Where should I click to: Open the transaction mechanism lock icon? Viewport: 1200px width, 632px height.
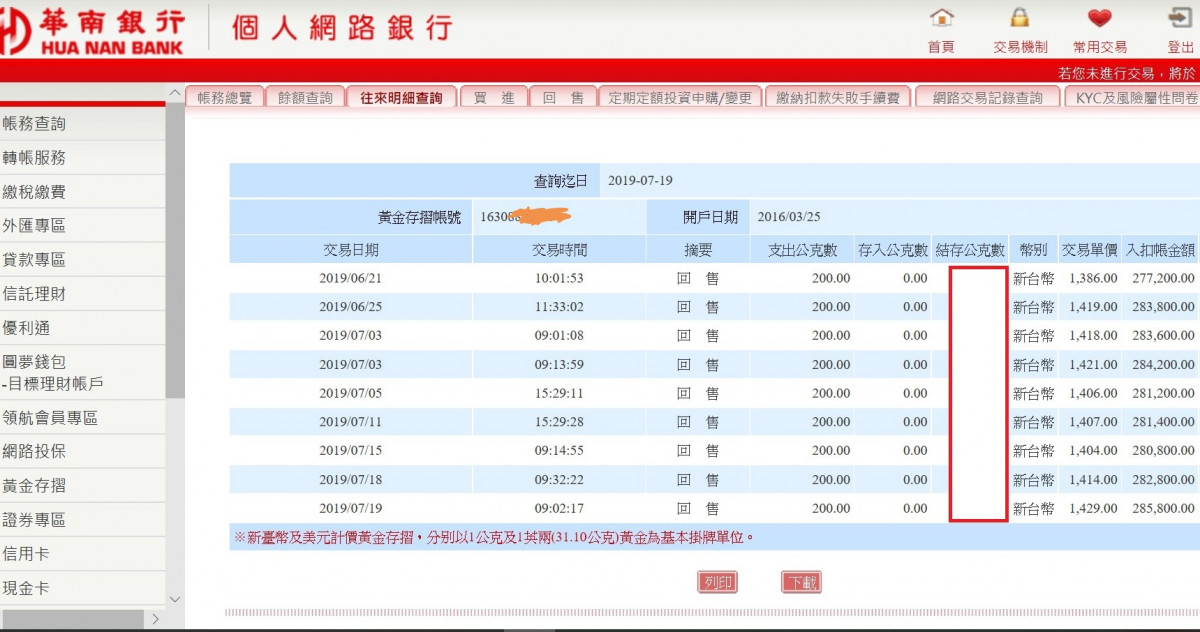pos(1019,19)
